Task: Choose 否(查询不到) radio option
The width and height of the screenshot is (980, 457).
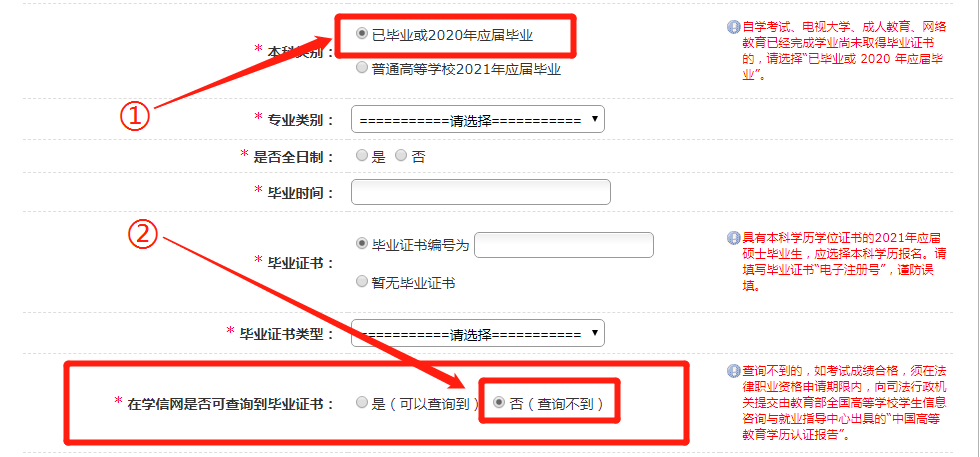Action: coord(499,403)
